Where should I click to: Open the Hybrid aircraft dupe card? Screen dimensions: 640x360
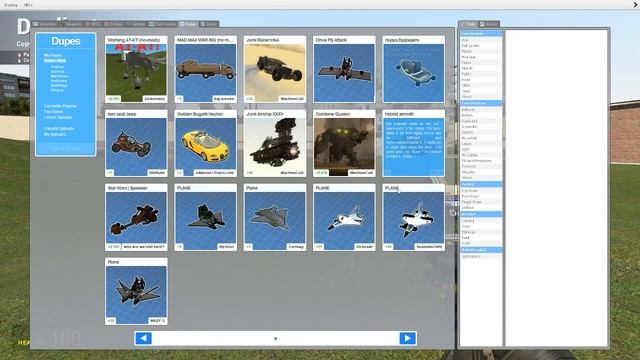[413, 143]
